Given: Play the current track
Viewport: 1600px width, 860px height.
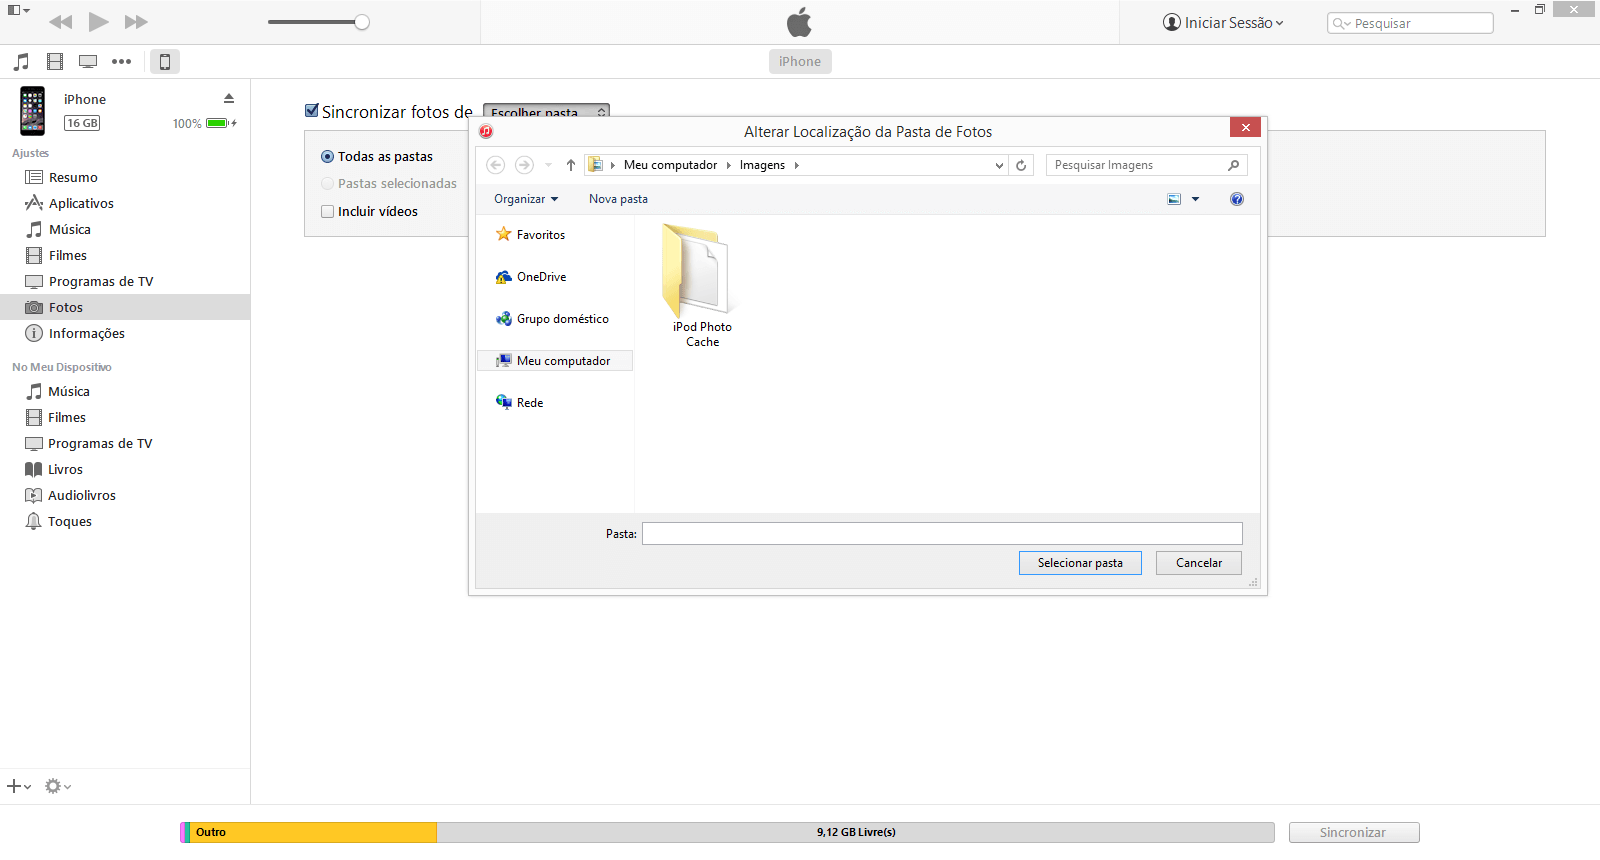Looking at the screenshot, I should tap(98, 22).
